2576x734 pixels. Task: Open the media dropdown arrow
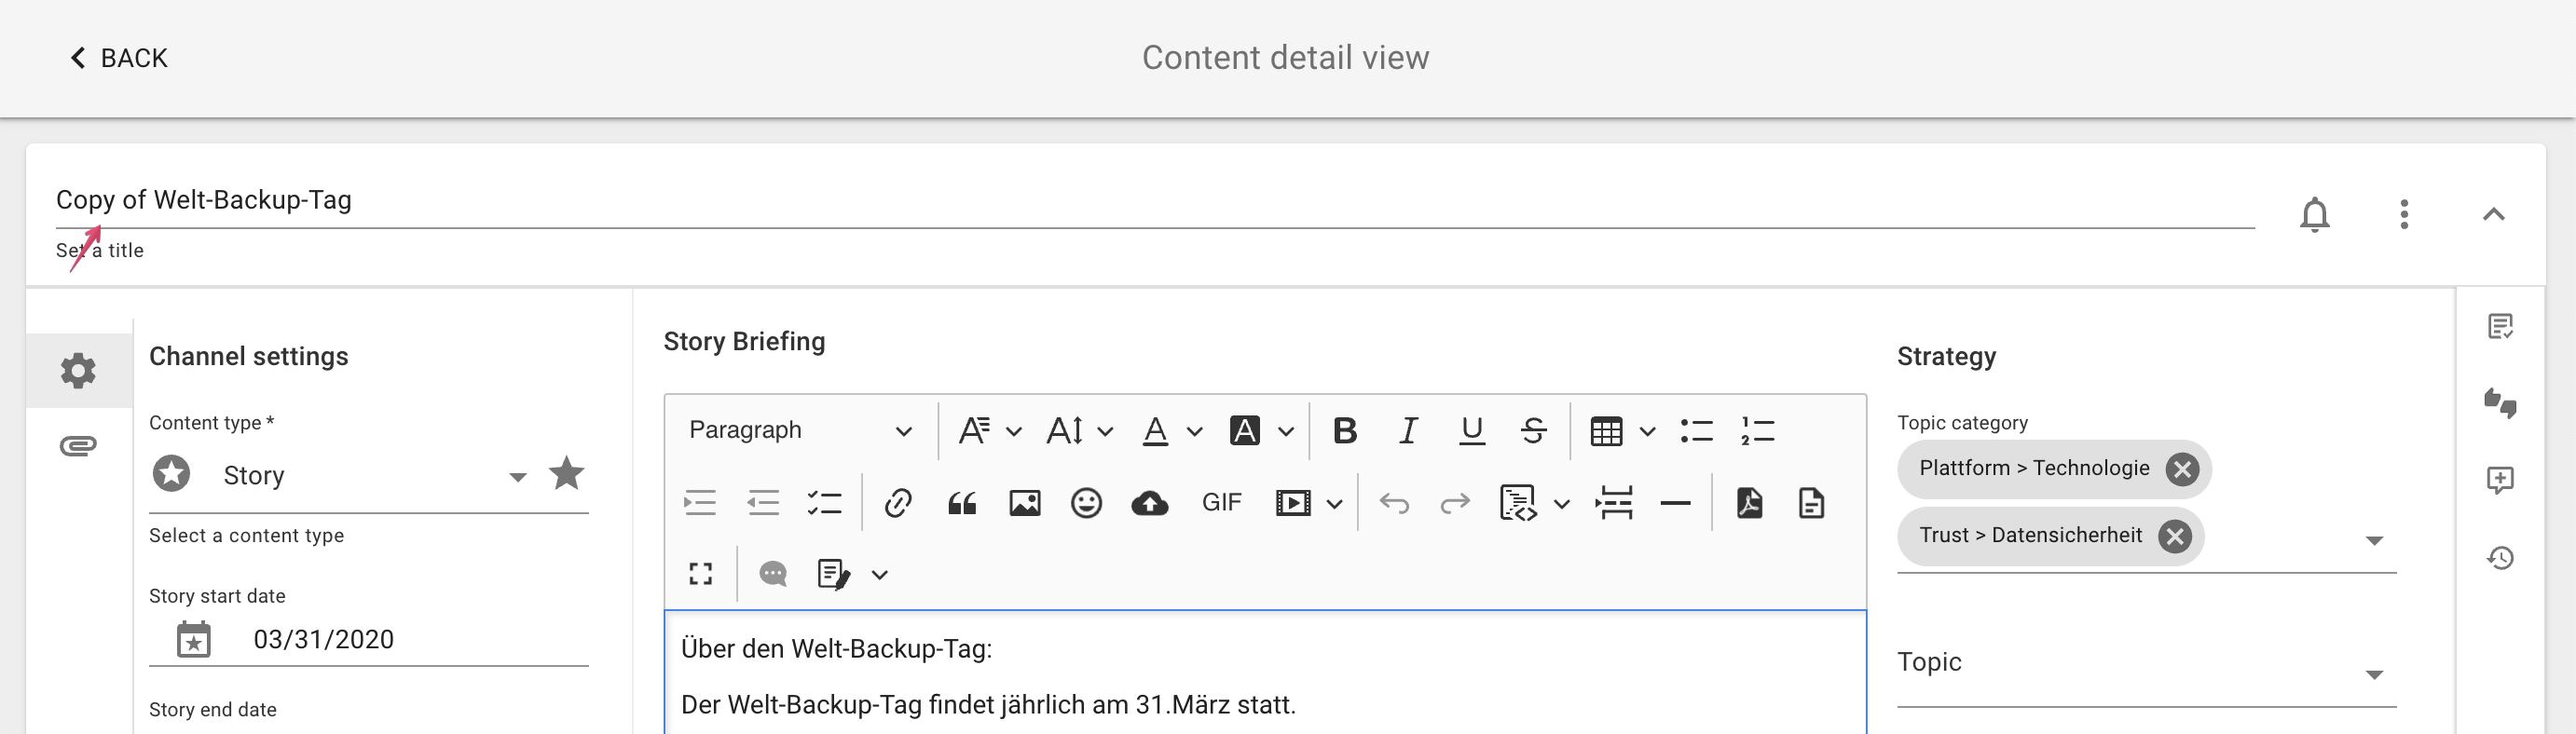click(x=1334, y=504)
